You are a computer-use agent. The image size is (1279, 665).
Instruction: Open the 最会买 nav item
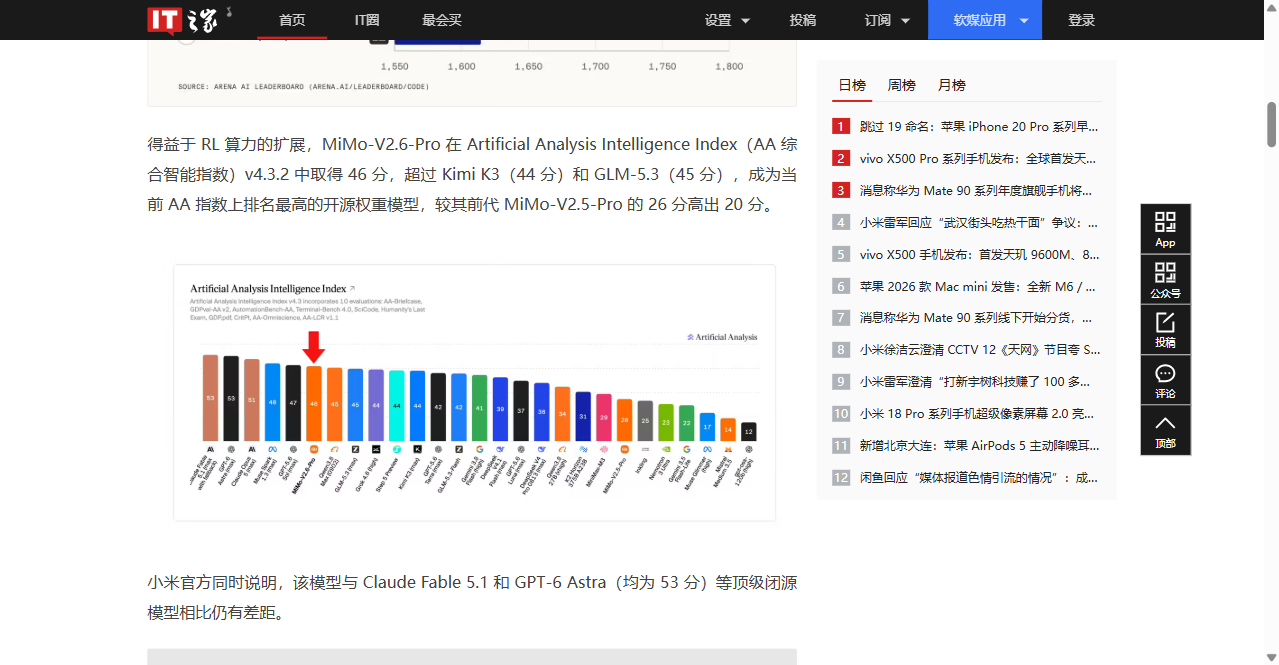(442, 20)
